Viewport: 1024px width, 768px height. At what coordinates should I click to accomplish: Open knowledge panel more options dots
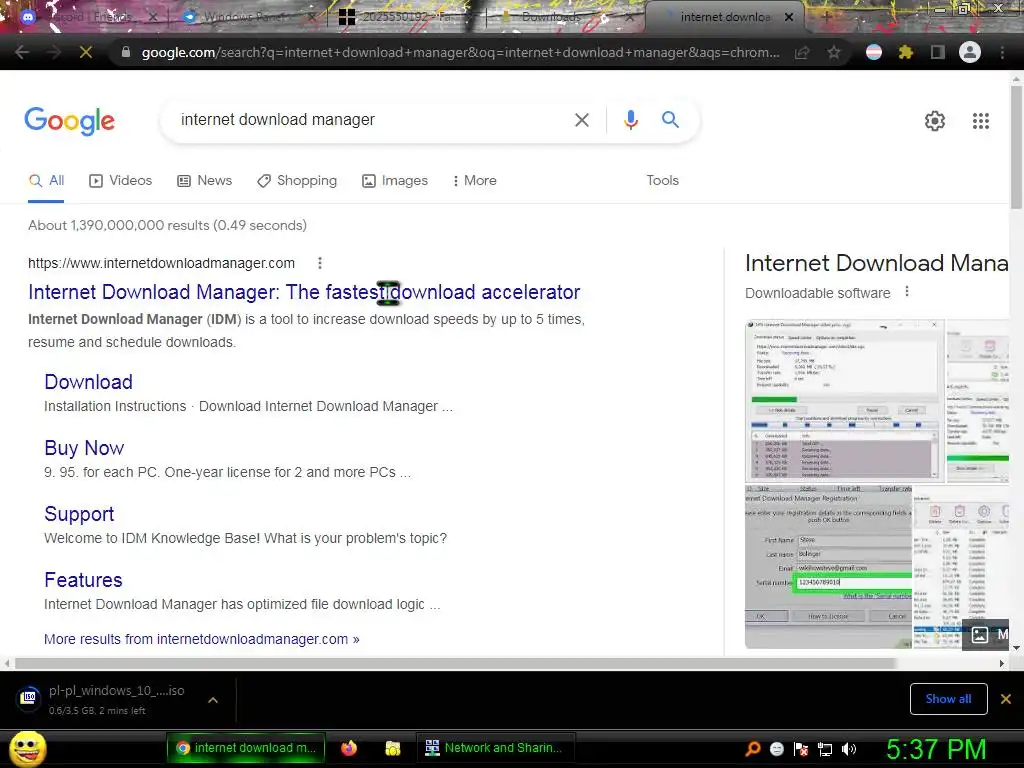click(x=906, y=292)
